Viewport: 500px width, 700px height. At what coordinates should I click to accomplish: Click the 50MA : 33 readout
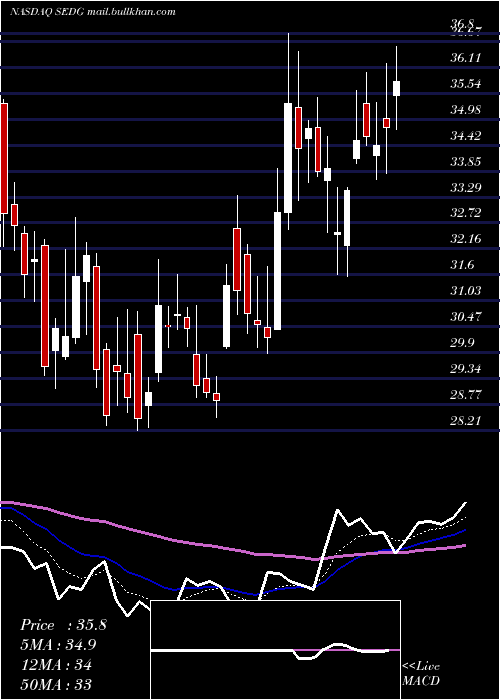click(x=56, y=685)
